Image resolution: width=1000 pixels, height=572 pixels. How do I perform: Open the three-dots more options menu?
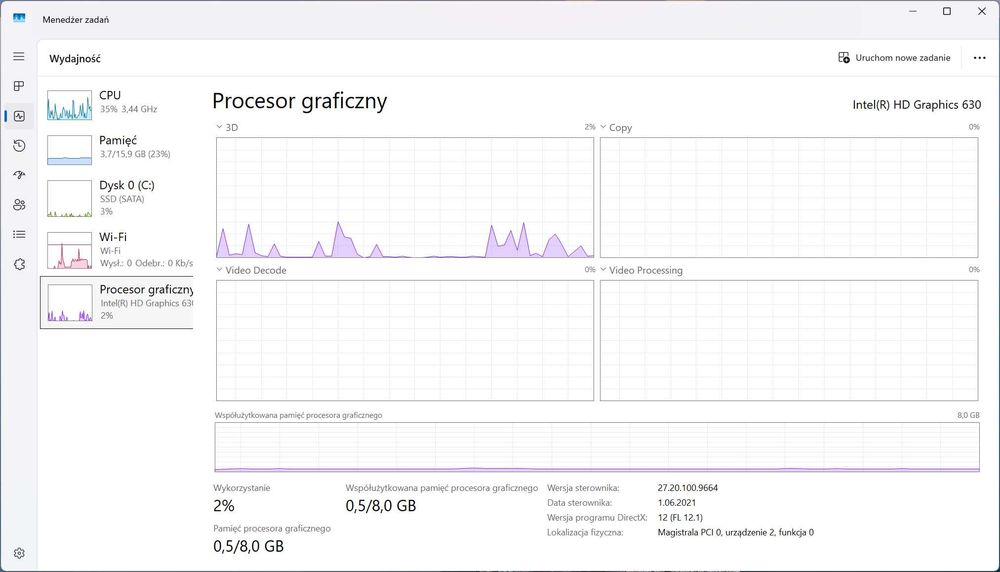tap(979, 58)
